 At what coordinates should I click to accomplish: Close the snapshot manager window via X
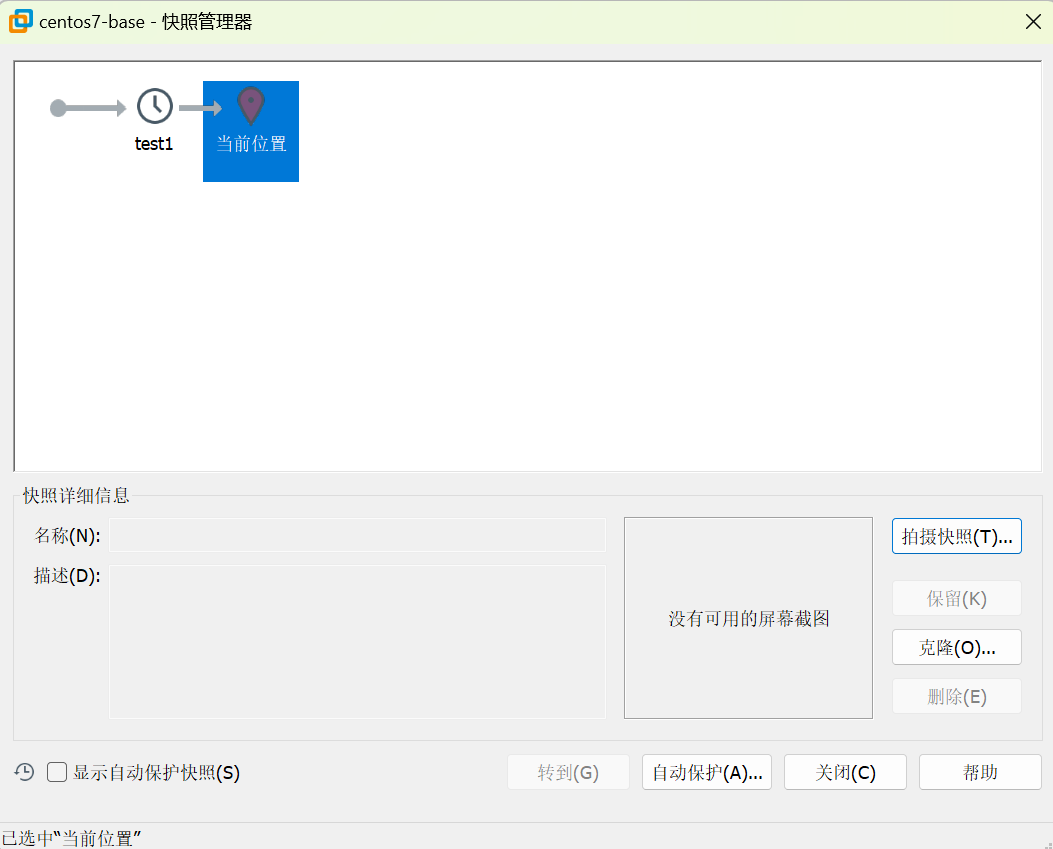pos(1033,21)
